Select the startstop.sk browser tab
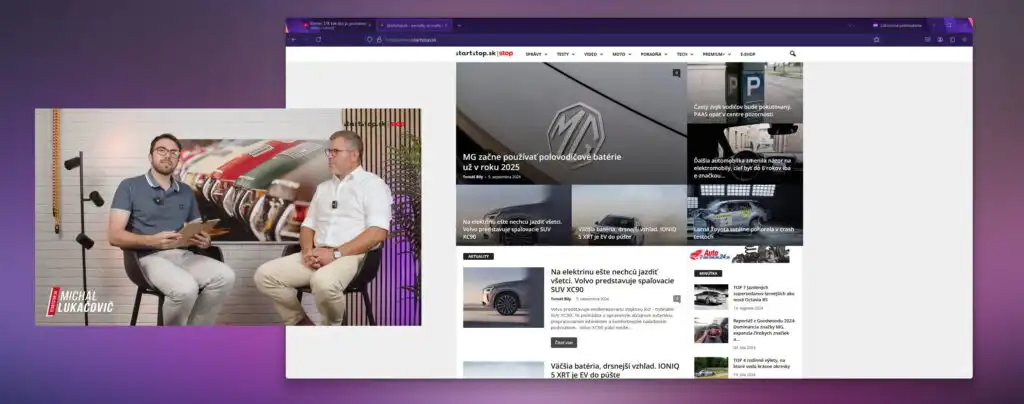The image size is (1024, 404). (x=414, y=25)
